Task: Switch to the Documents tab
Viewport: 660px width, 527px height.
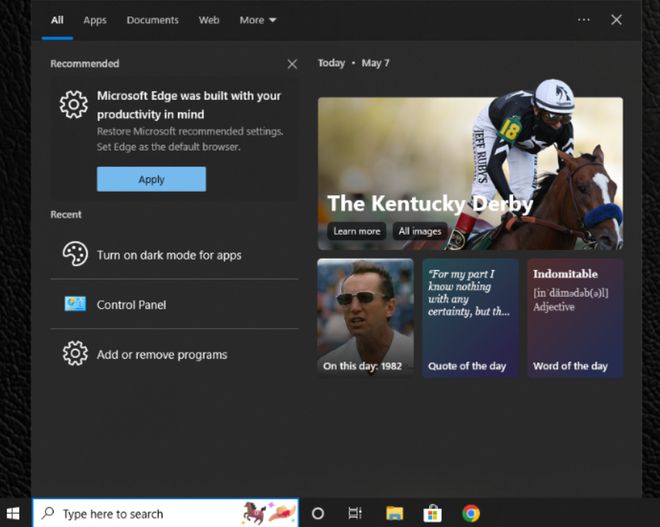Action: coord(152,20)
